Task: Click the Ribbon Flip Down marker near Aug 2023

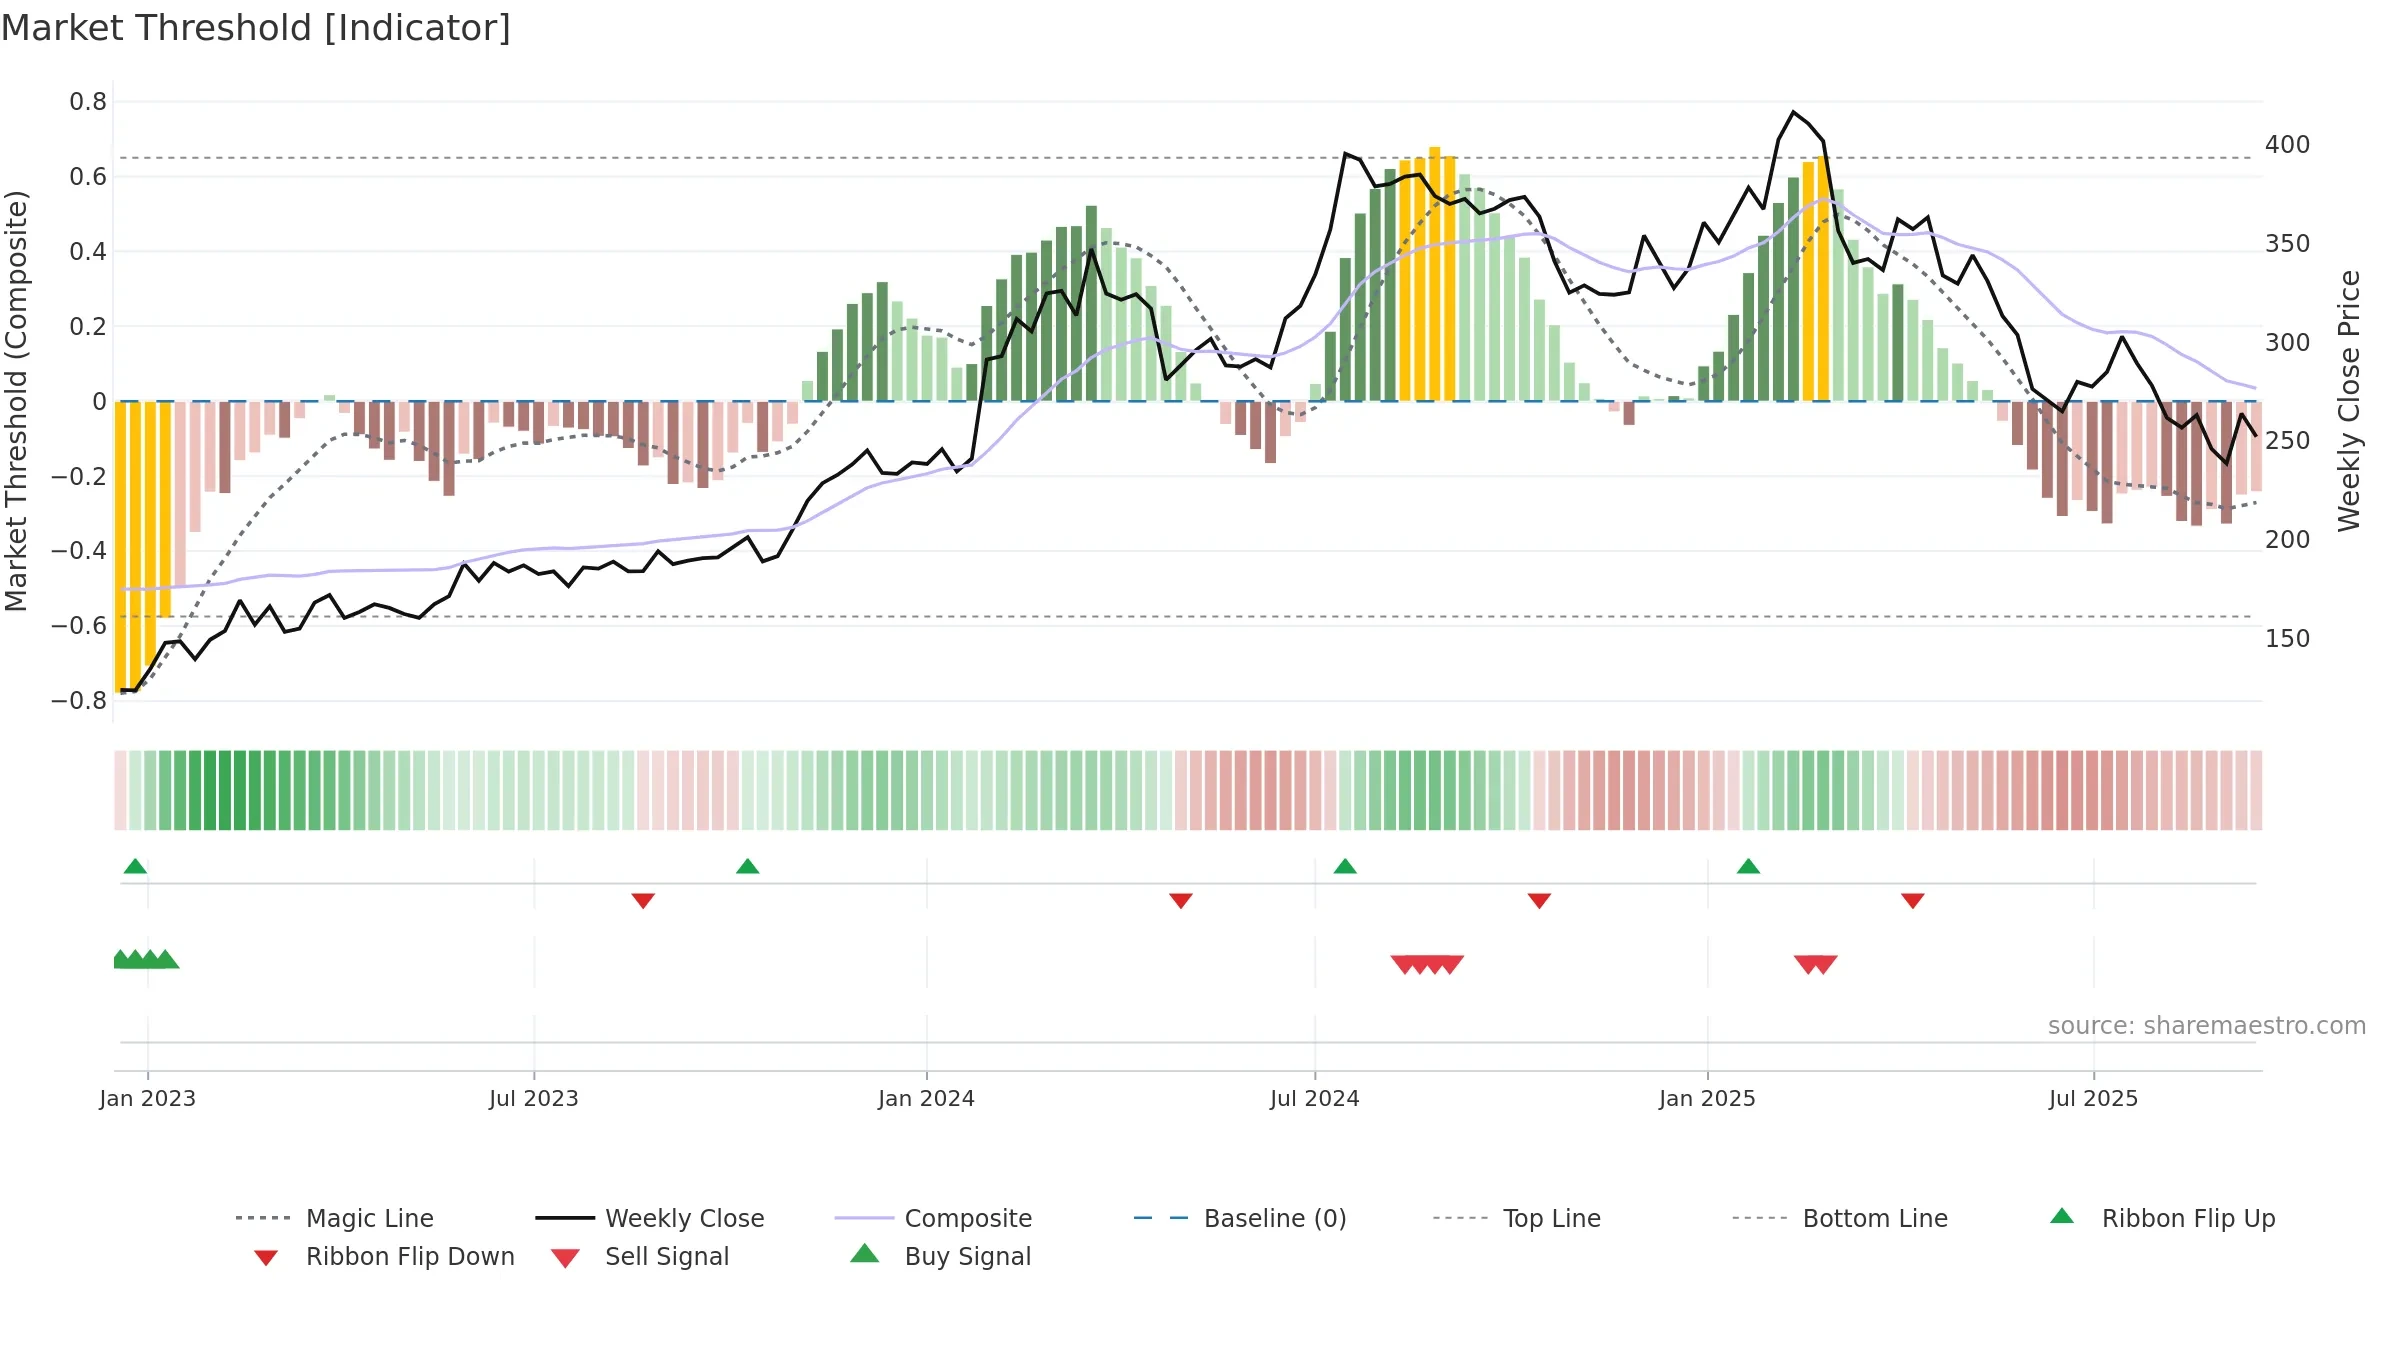Action: (x=643, y=901)
